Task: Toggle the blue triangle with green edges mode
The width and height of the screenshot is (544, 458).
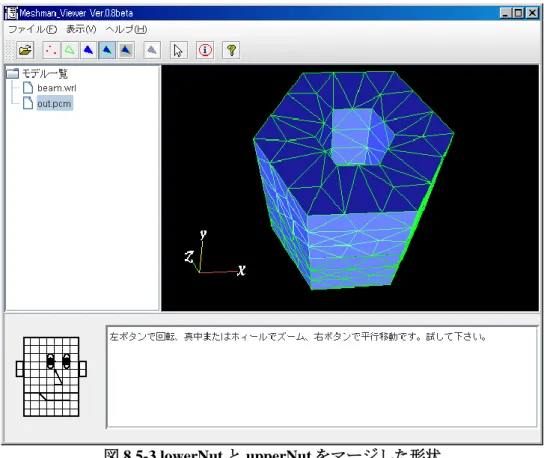Action: (107, 50)
